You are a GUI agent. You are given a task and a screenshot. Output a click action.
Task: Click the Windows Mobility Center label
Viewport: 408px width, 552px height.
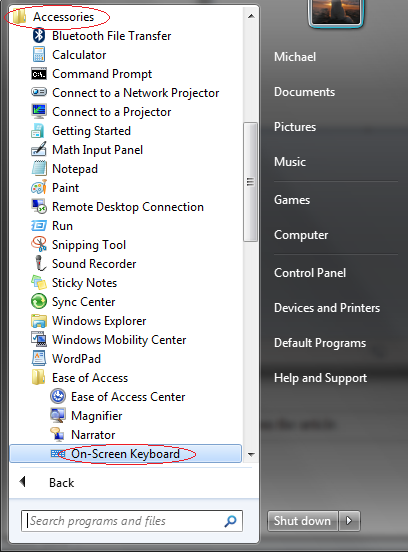(x=119, y=340)
